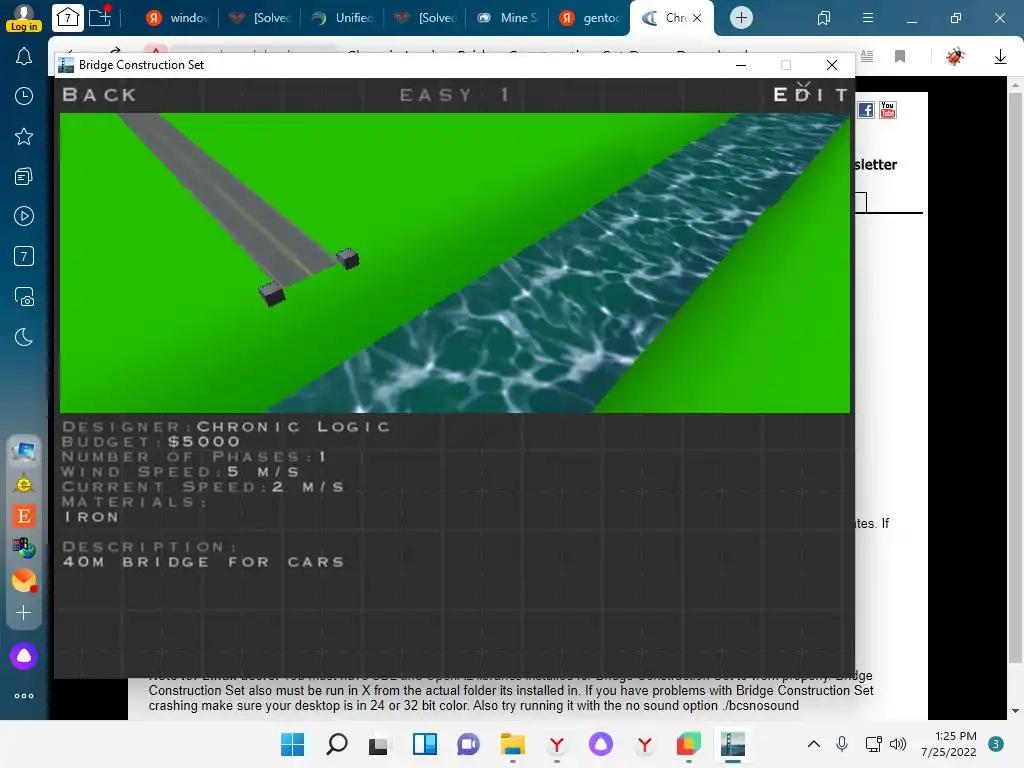Open Alice assistant purple icon in sidebar

[24, 656]
